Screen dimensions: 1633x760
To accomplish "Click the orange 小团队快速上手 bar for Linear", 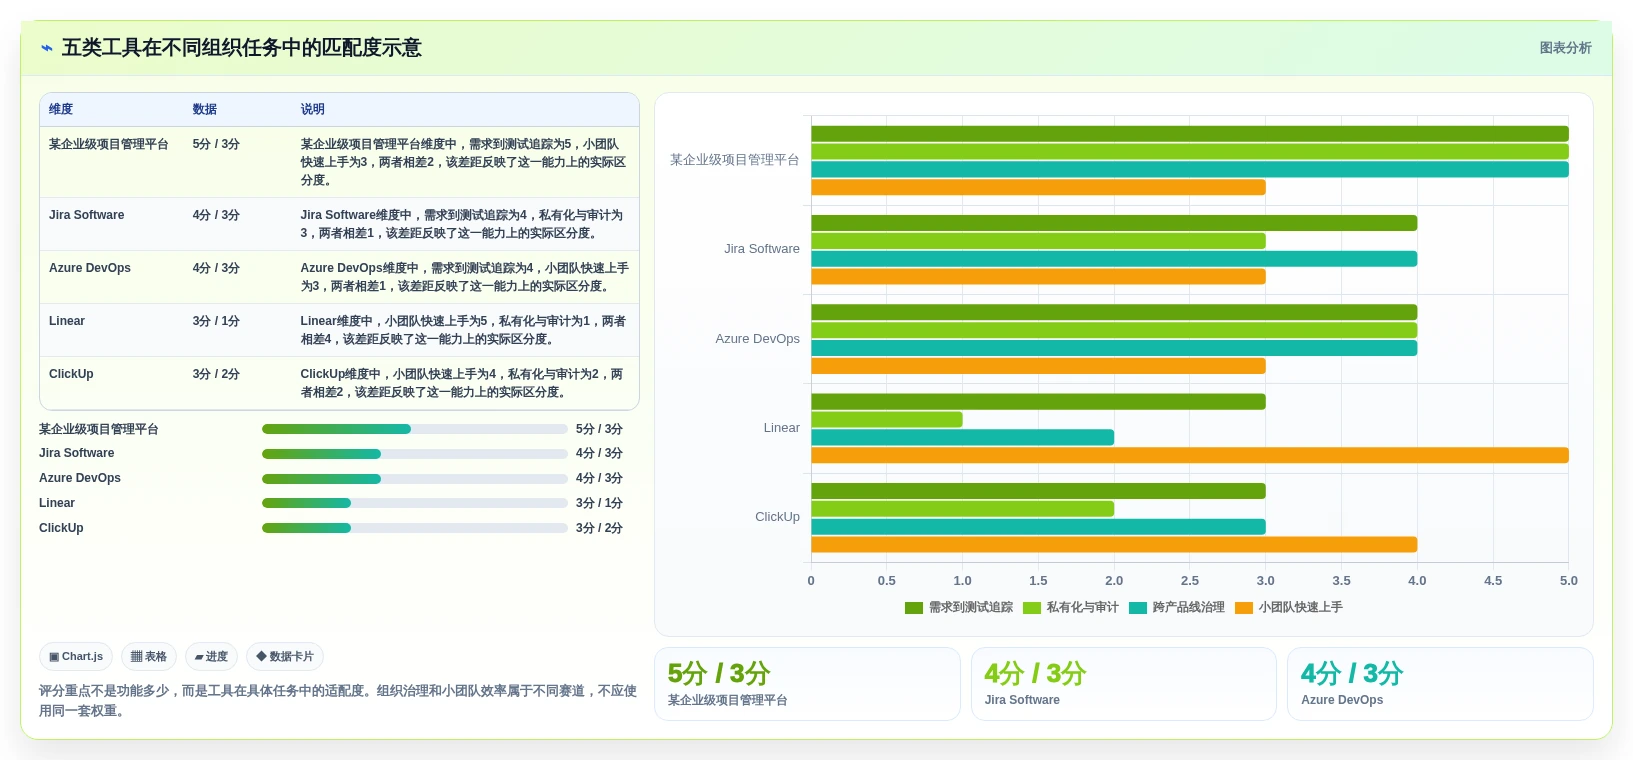I will [x=1190, y=455].
